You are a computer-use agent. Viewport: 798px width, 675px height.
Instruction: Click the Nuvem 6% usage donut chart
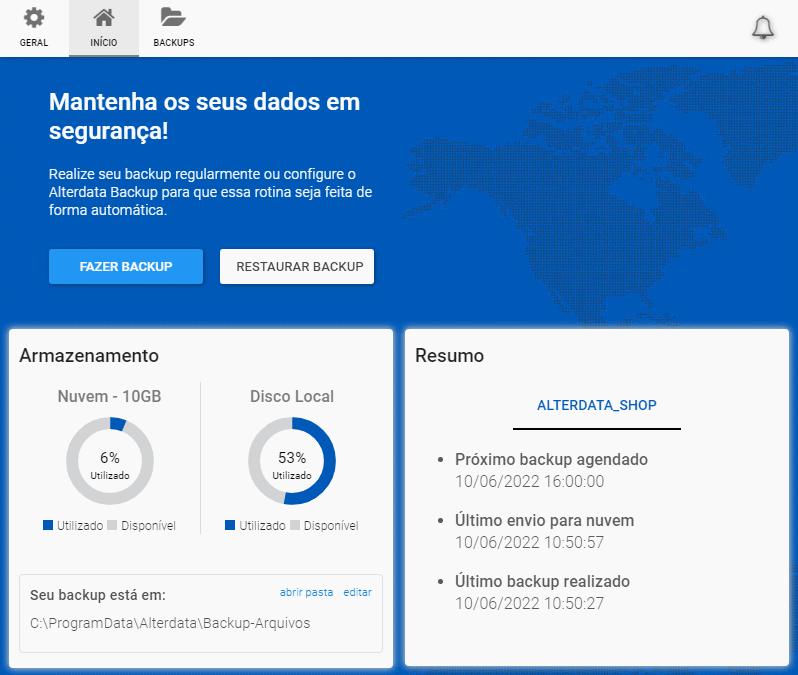click(x=110, y=461)
